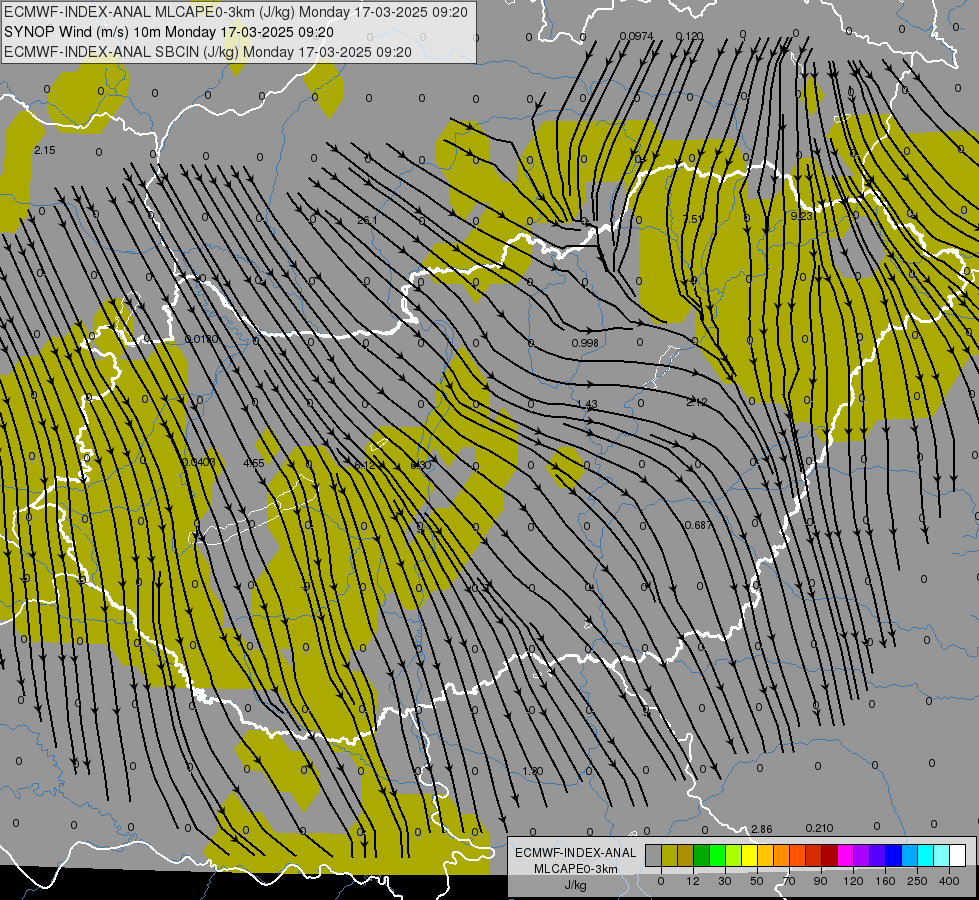Click the SYNOP Wind 10m title line

169,32
